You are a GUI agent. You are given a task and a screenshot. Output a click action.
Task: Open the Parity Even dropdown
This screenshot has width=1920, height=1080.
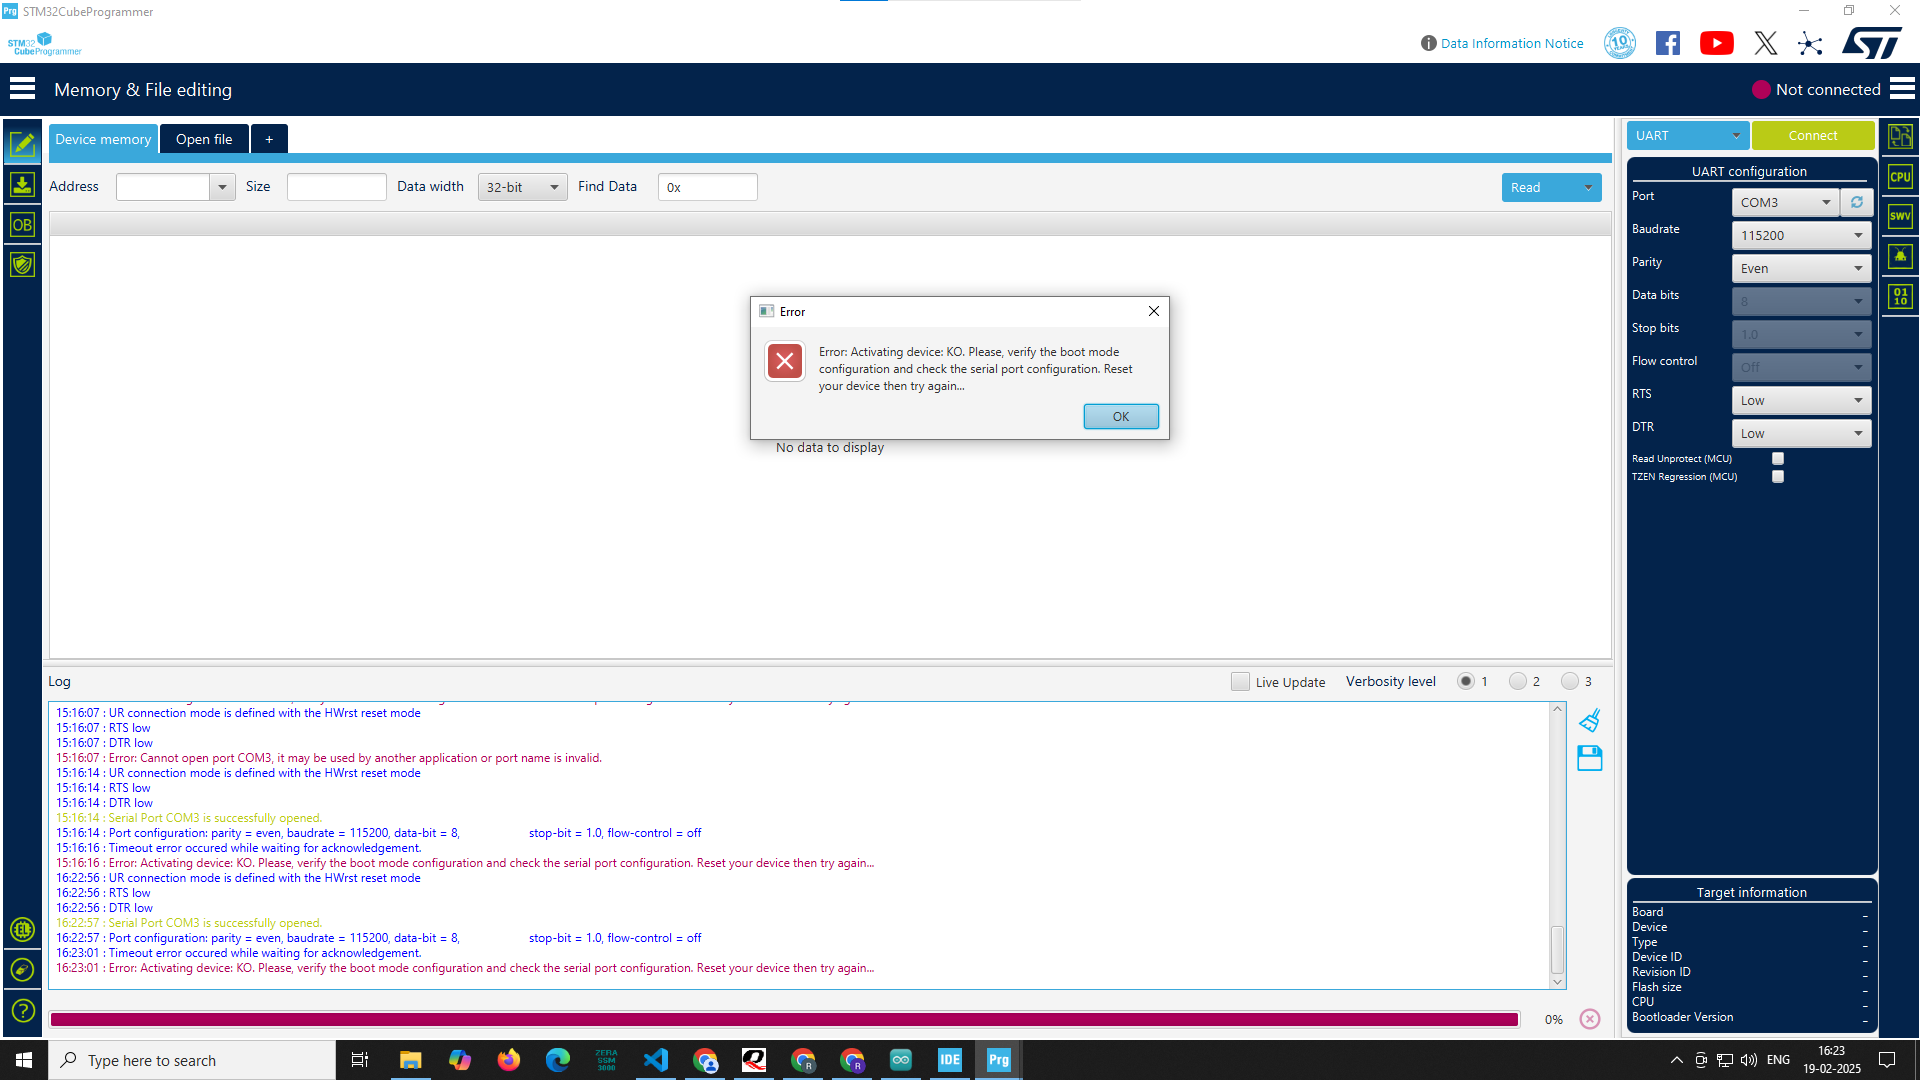1801,269
